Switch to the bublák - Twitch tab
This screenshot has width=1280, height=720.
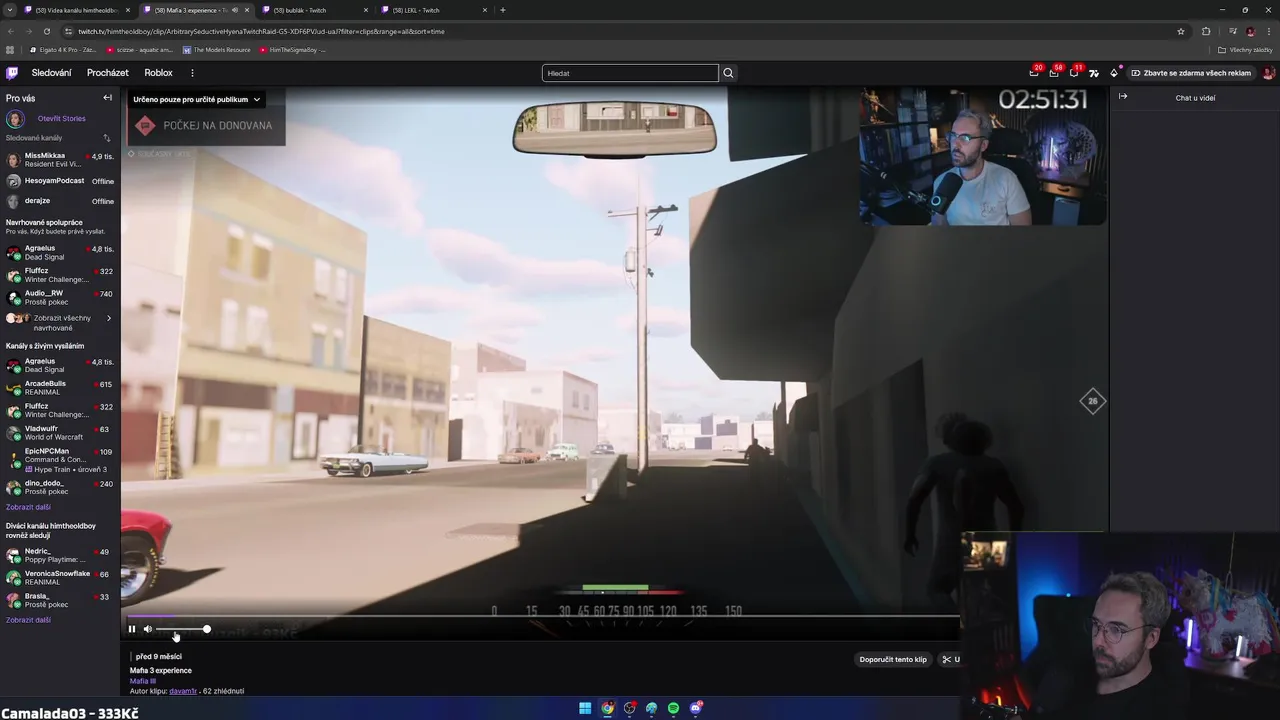[313, 10]
